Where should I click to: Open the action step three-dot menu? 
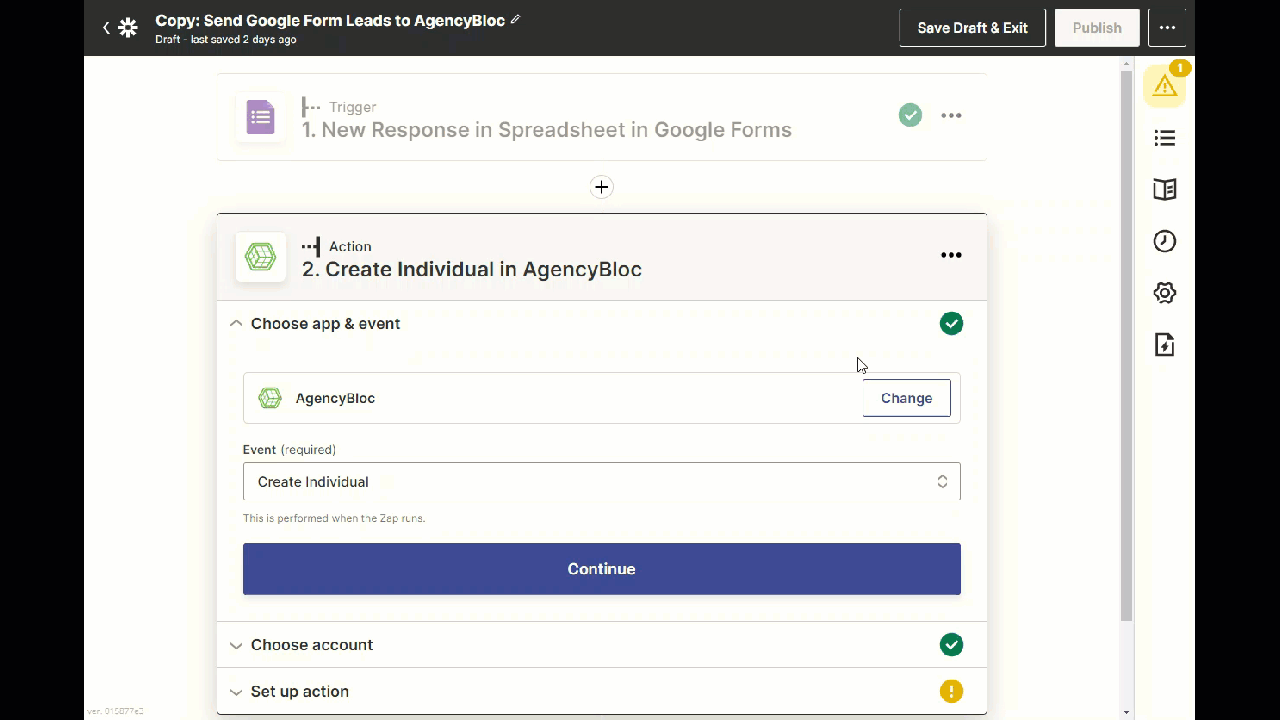(x=951, y=255)
